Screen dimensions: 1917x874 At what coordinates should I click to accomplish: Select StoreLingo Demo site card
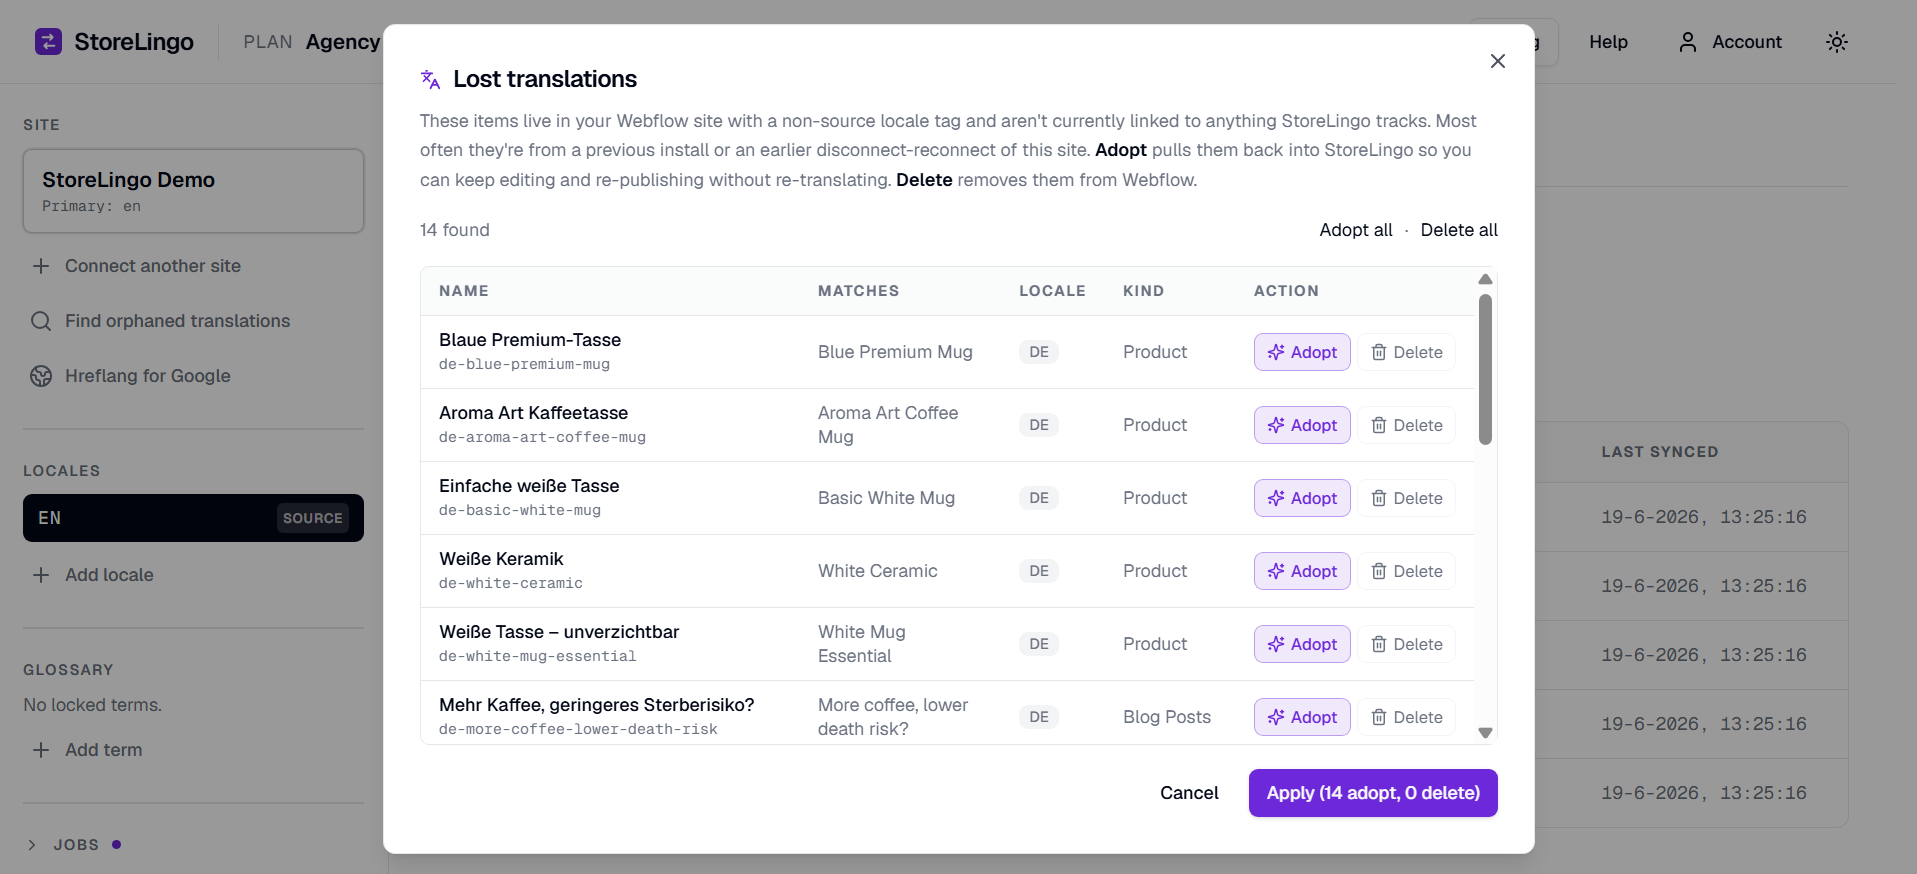[193, 191]
